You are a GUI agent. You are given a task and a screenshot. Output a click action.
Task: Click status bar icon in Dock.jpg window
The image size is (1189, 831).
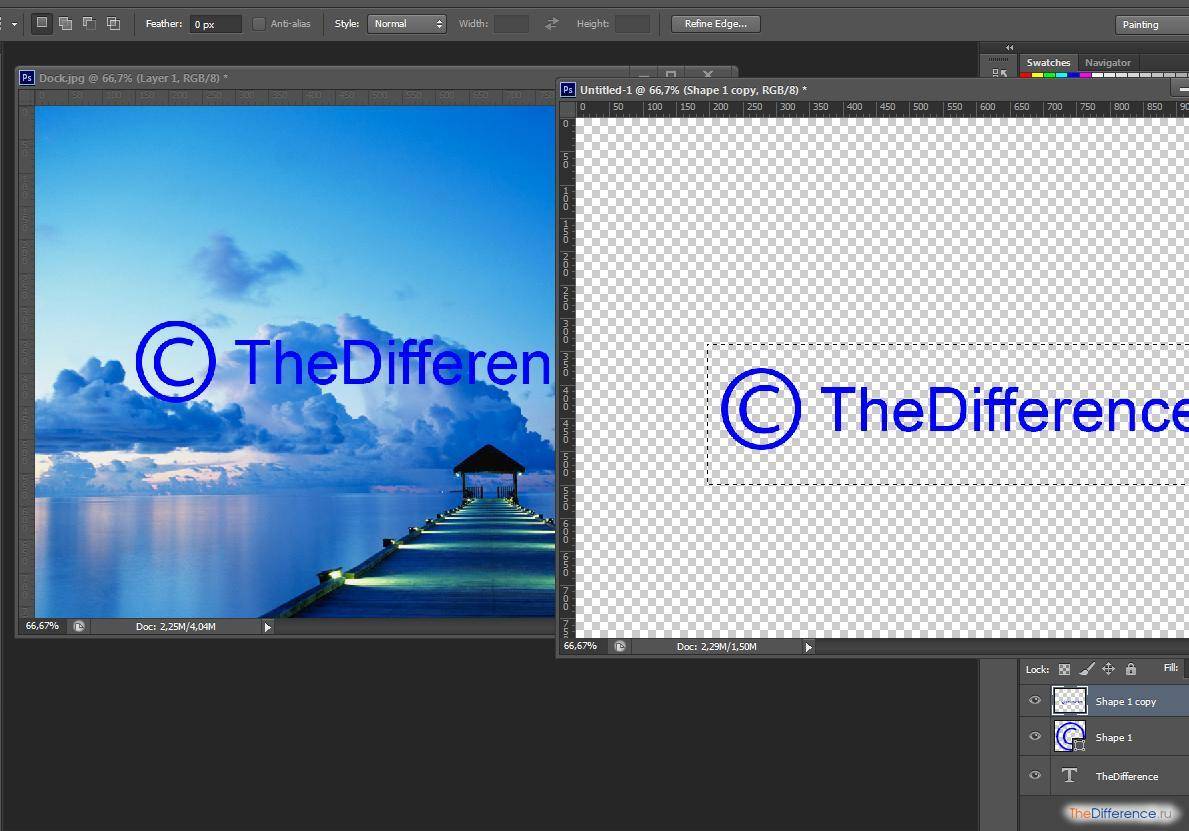click(x=79, y=626)
